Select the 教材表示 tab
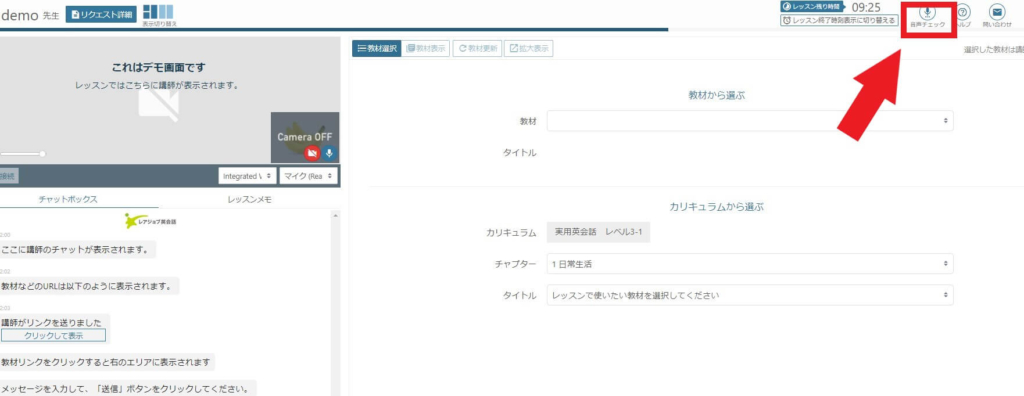1024x396 pixels. (426, 48)
